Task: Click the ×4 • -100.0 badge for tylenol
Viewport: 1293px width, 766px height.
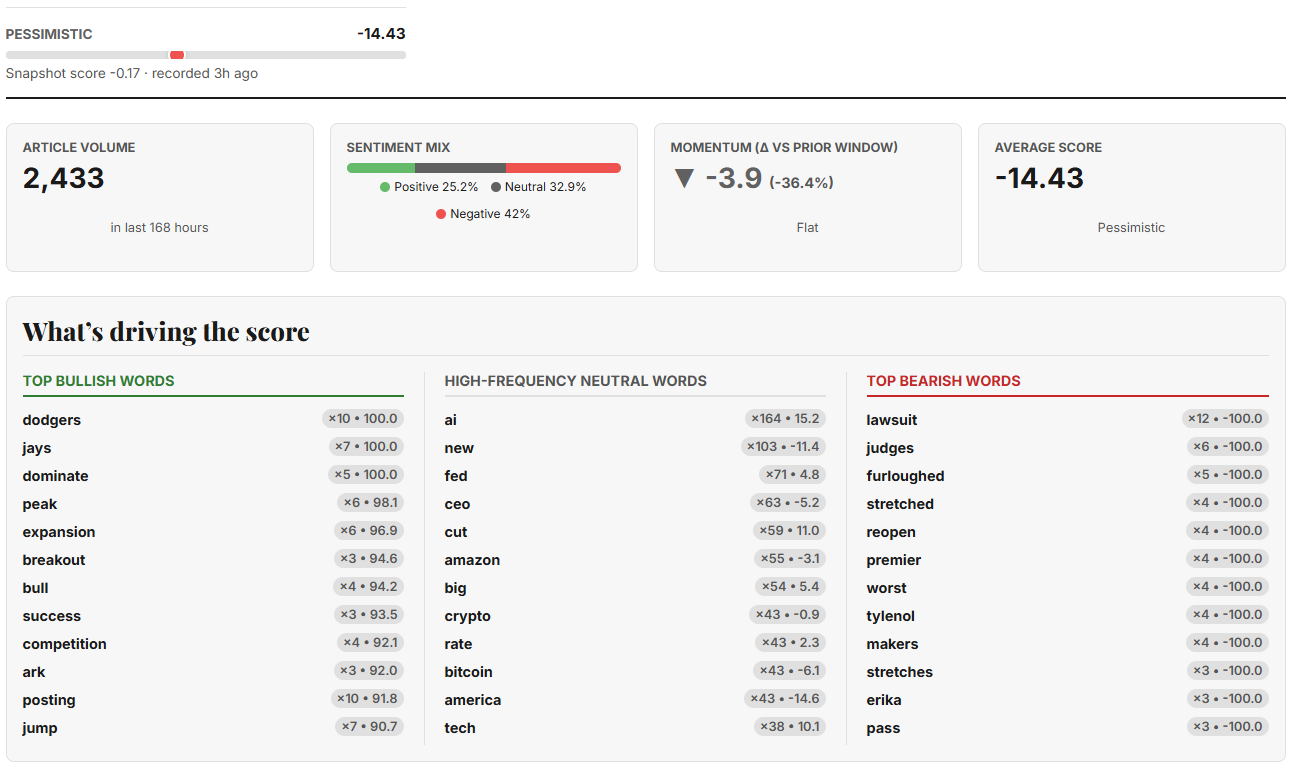Action: click(1227, 615)
